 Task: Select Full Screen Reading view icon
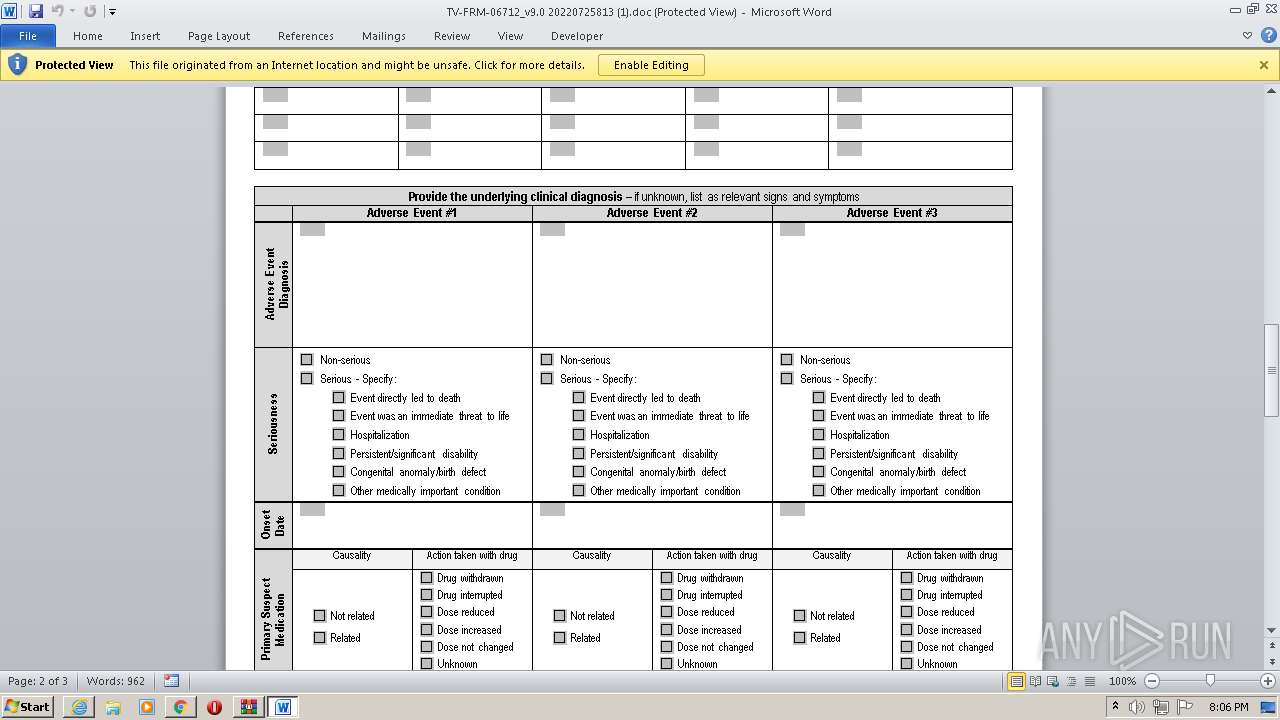tap(1035, 681)
